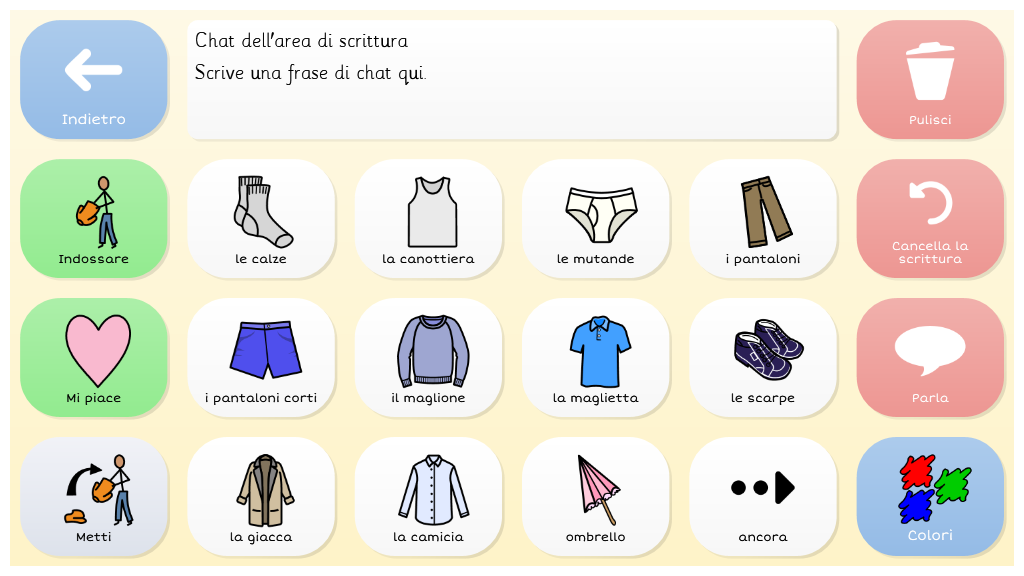1024x576 pixels.
Task: Tap the 'Mi piace' heart button
Action: (x=94, y=358)
